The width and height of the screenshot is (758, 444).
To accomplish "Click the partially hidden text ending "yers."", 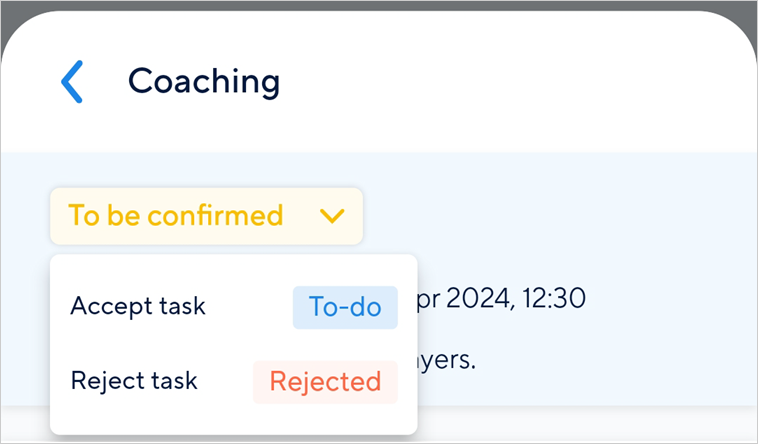I will (x=450, y=358).
